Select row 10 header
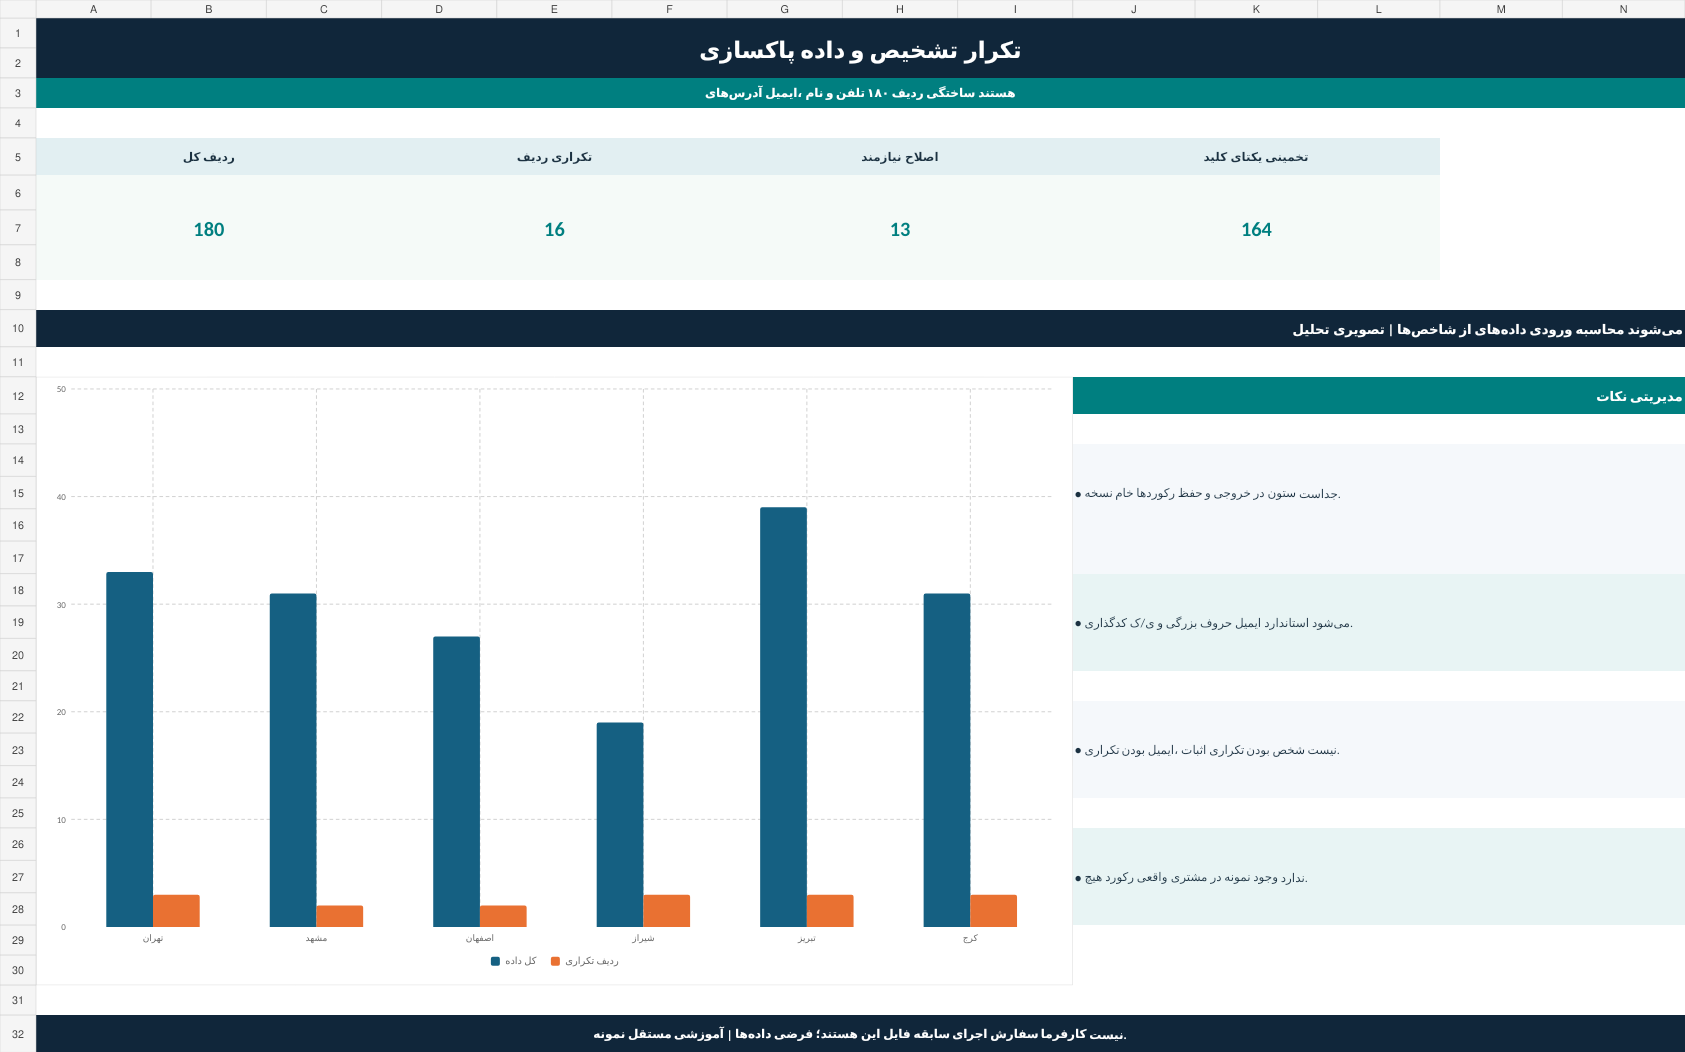This screenshot has height=1052, width=1685. (x=18, y=328)
